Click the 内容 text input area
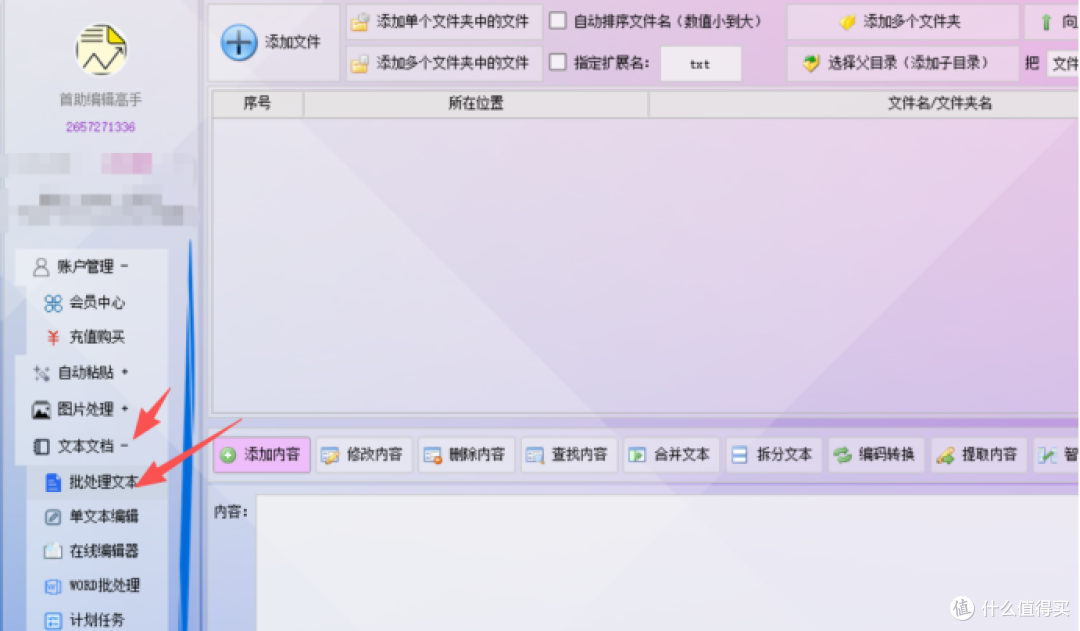This screenshot has height=631, width=1080. pos(668,562)
